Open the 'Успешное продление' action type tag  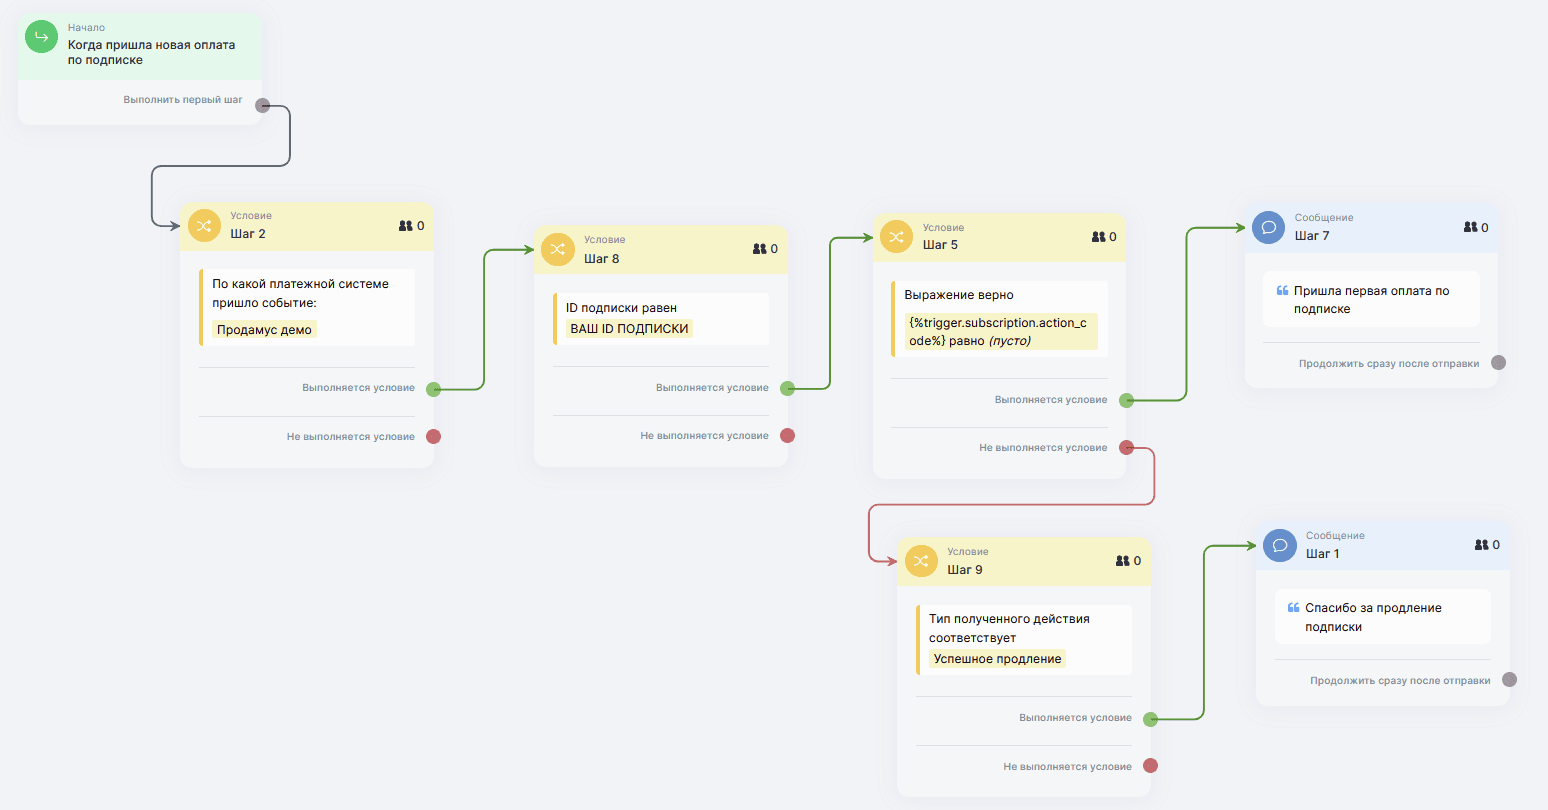(x=997, y=659)
